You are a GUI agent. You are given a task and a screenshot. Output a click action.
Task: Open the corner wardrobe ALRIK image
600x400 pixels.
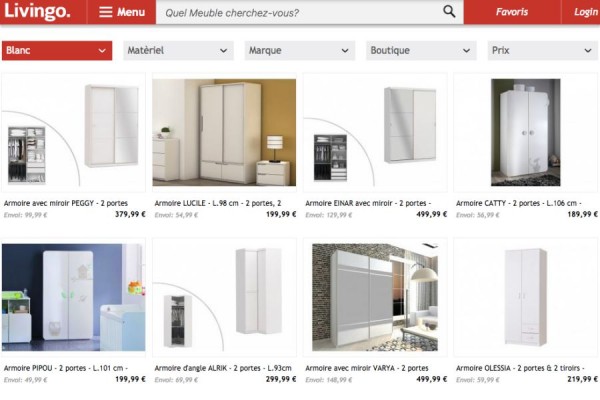point(224,297)
